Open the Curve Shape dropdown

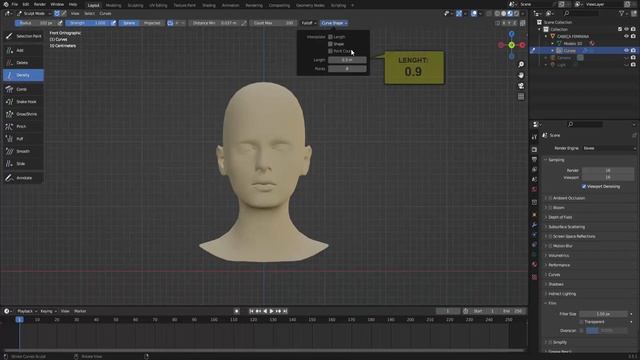(x=334, y=23)
